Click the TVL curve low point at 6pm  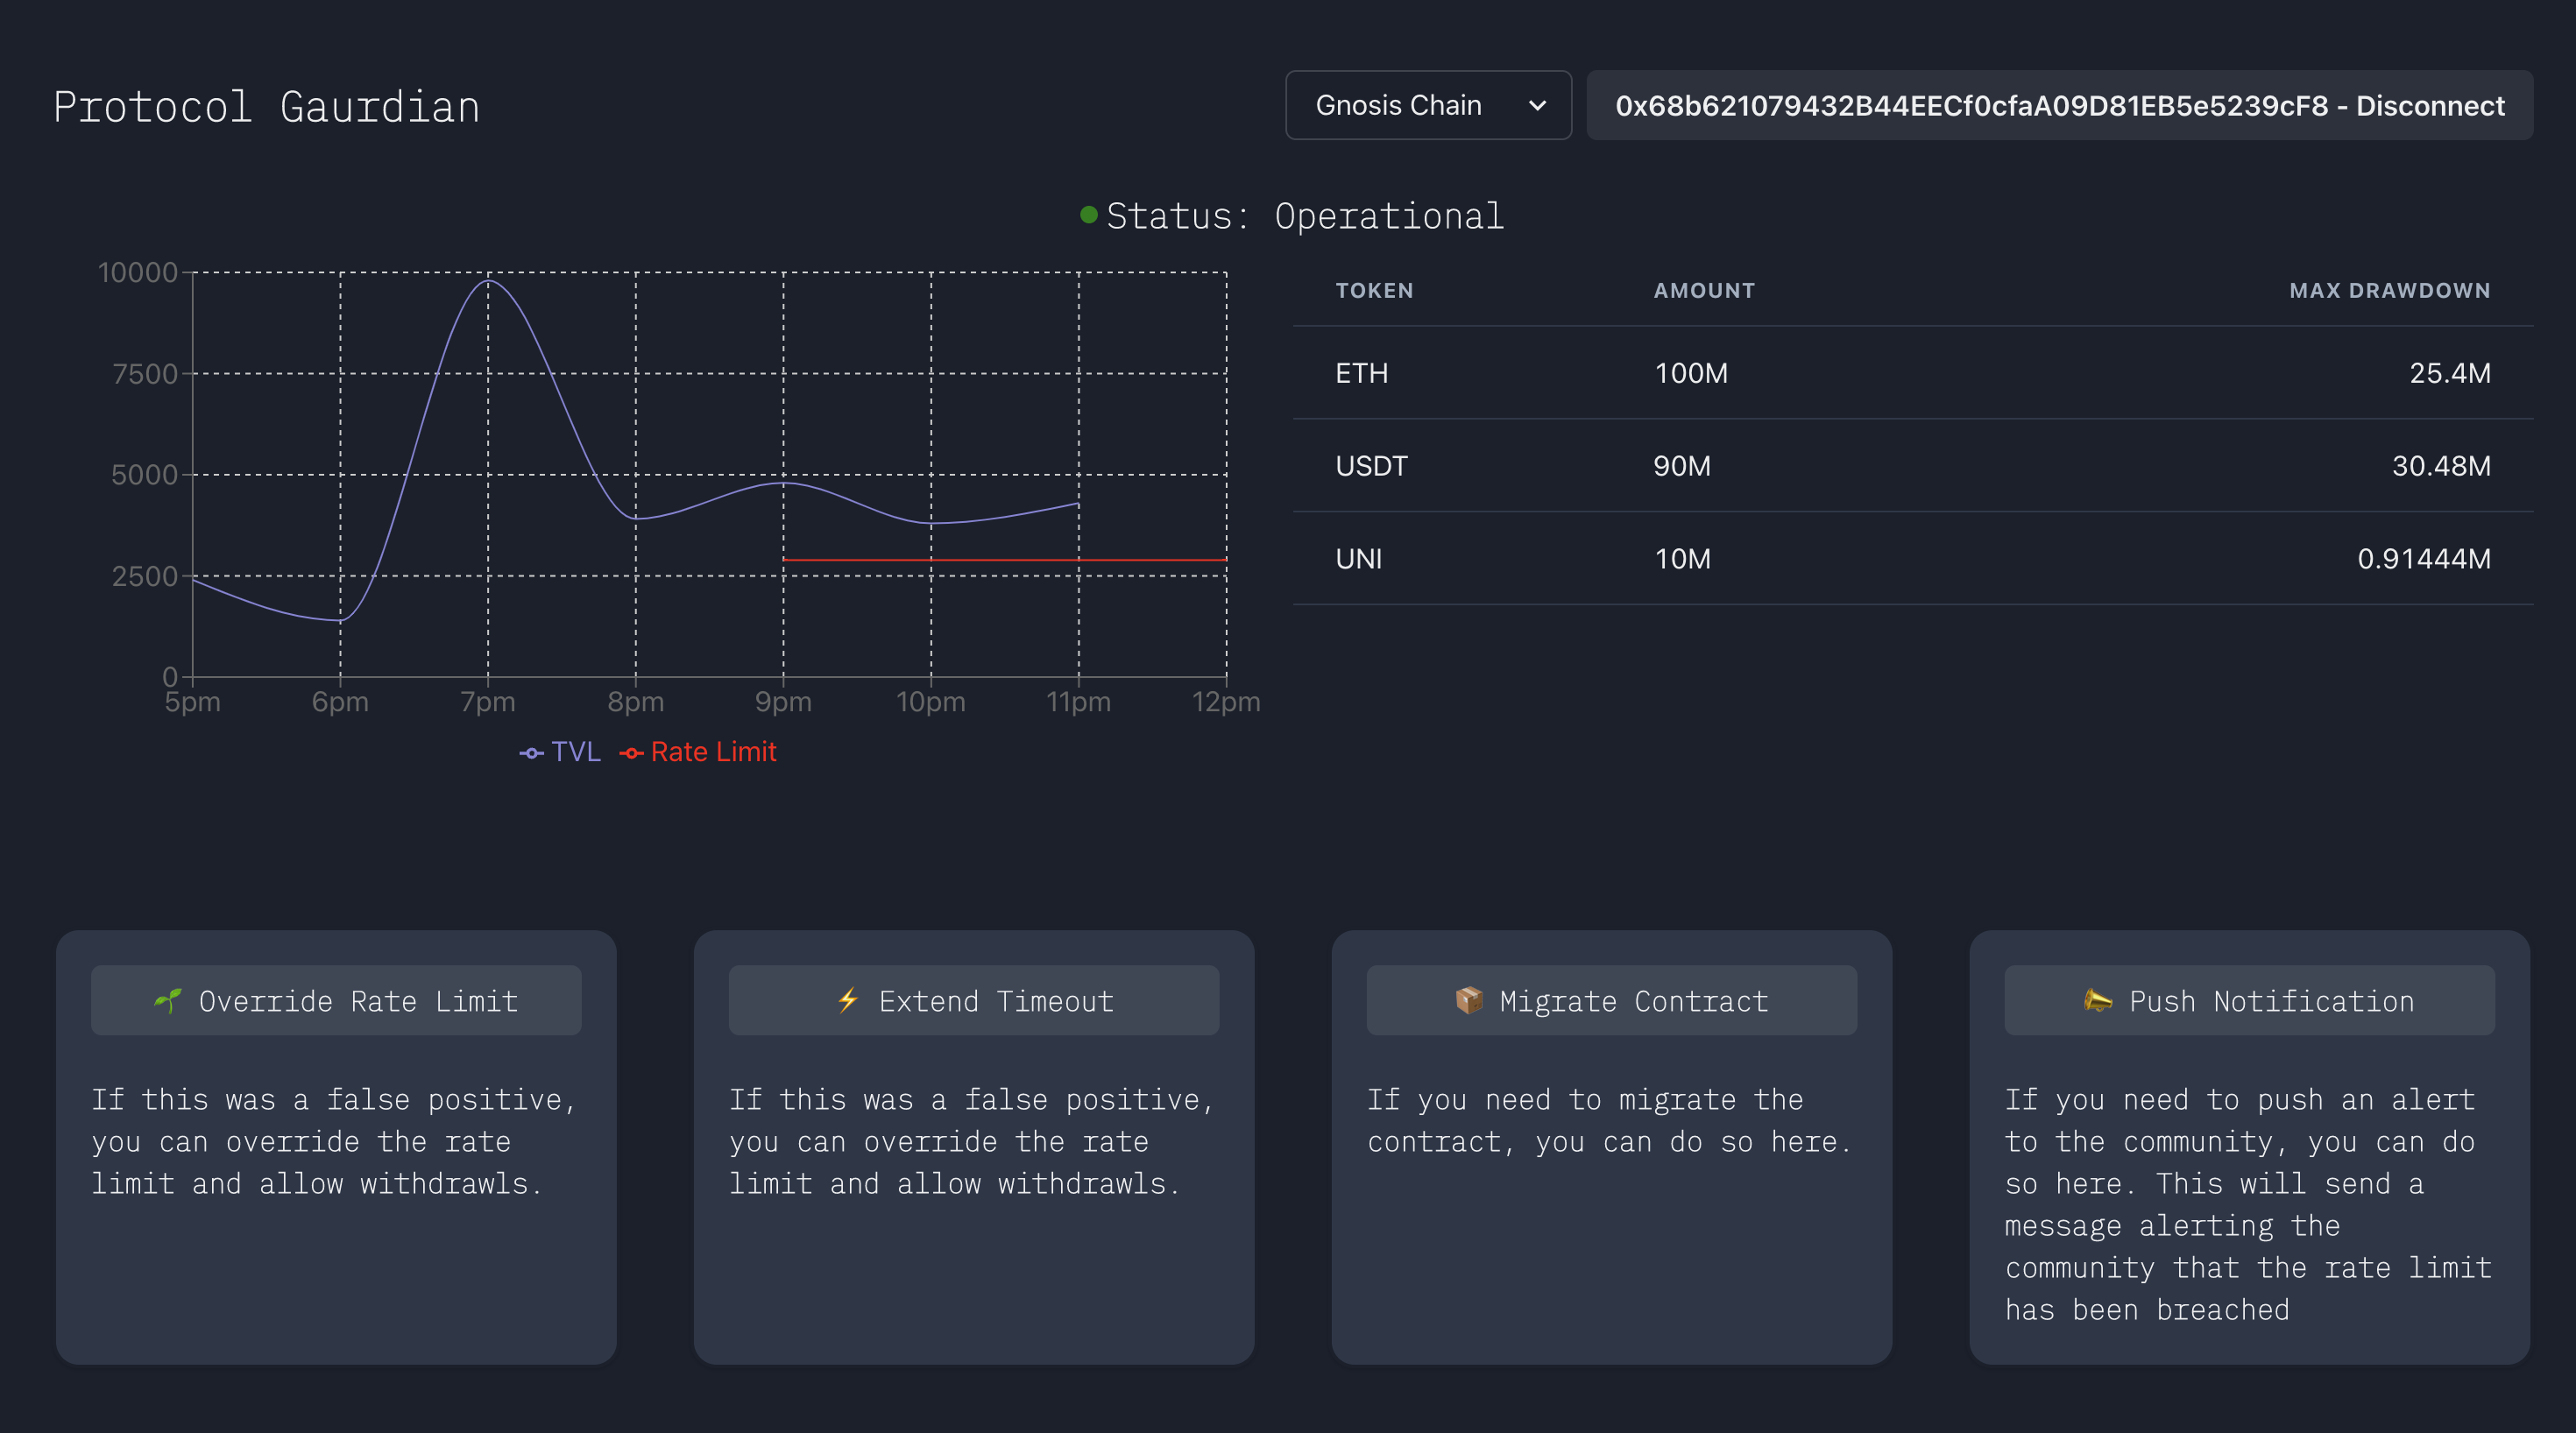tap(340, 620)
